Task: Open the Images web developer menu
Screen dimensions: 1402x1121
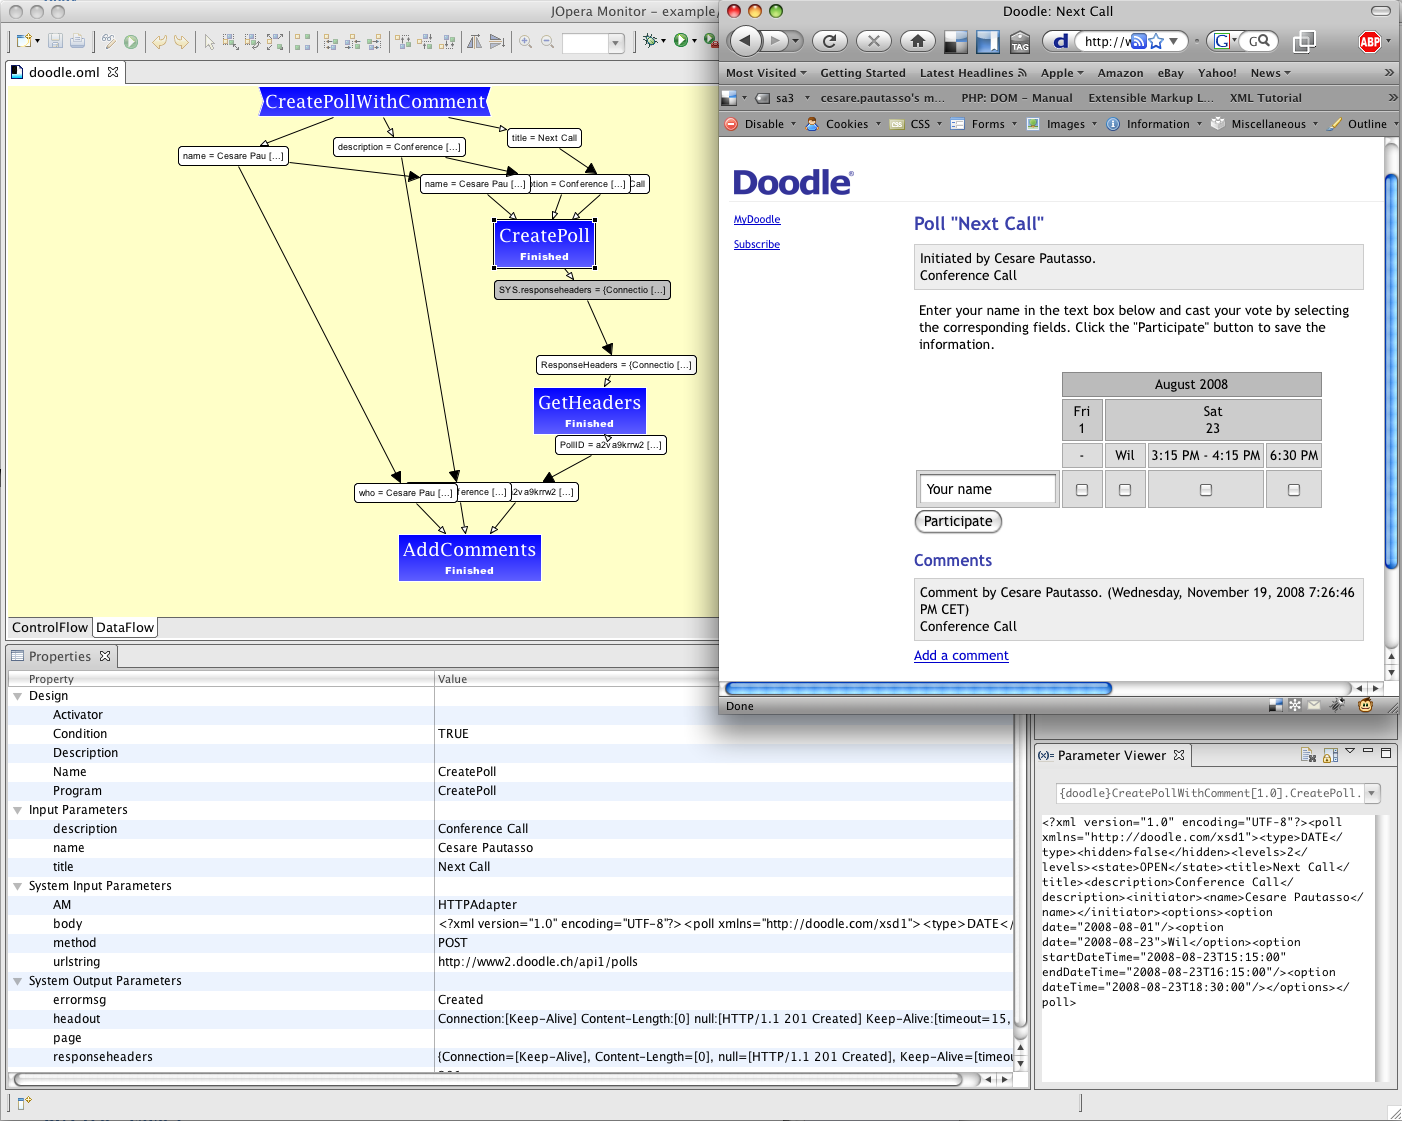Action: pyautogui.click(x=1063, y=124)
